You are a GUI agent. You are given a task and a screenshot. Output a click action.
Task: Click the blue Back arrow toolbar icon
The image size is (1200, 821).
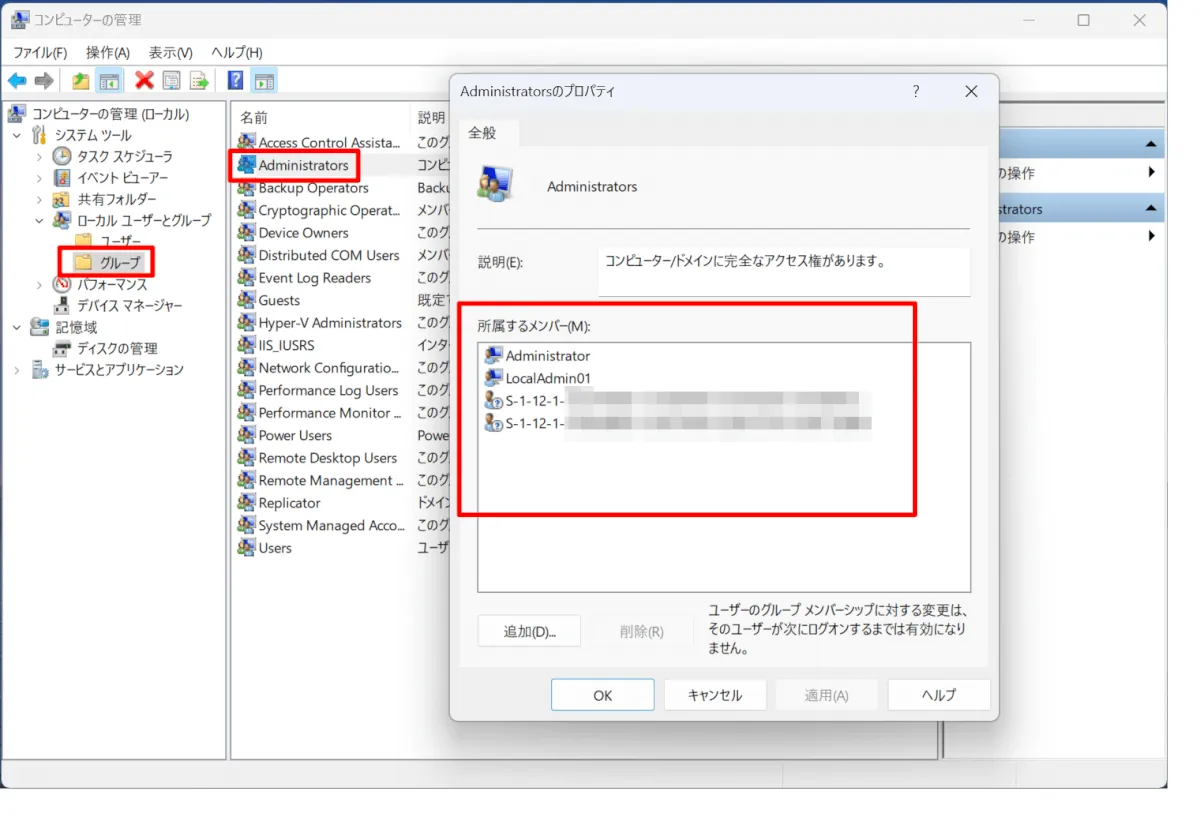coord(17,81)
